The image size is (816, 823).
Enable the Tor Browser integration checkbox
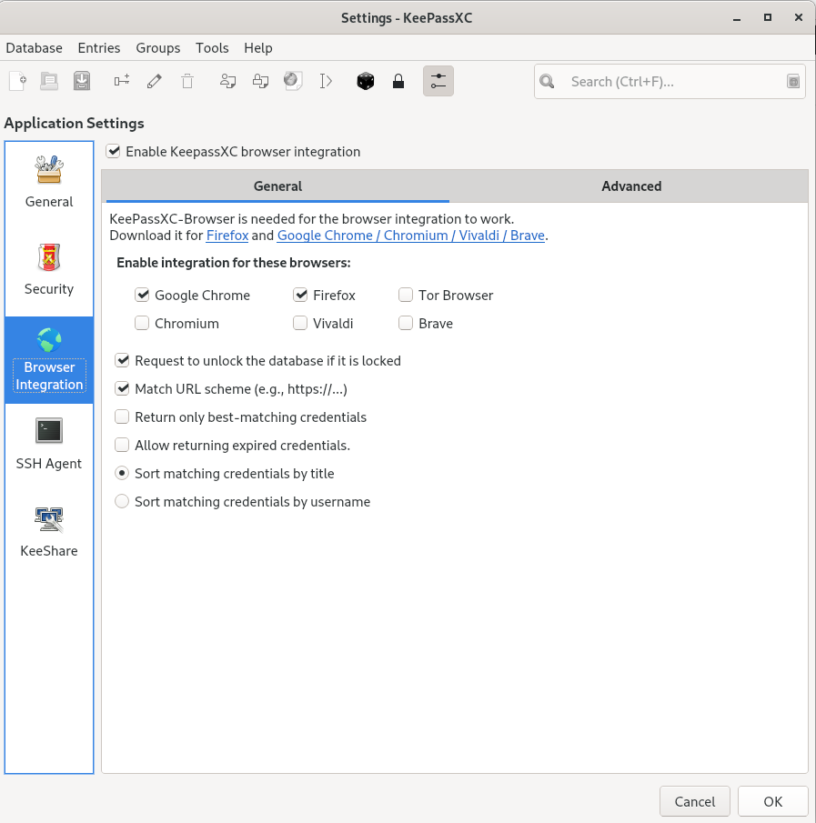pyautogui.click(x=405, y=295)
